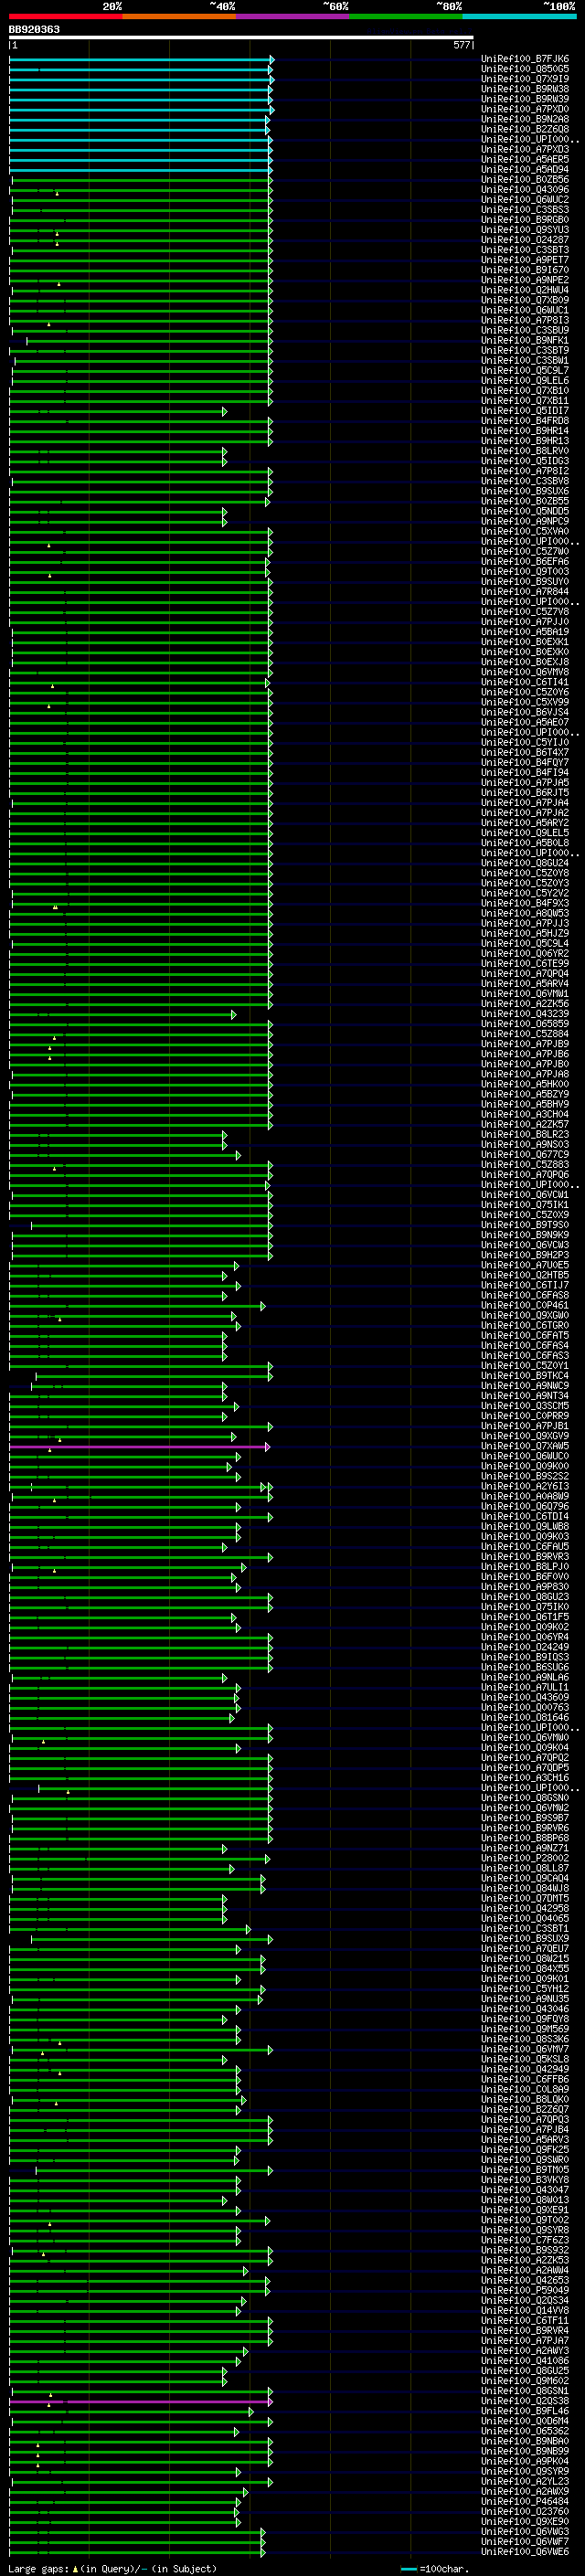Open hit UniRef100_Q850G5
The width and height of the screenshot is (585, 2576).
(x=525, y=69)
